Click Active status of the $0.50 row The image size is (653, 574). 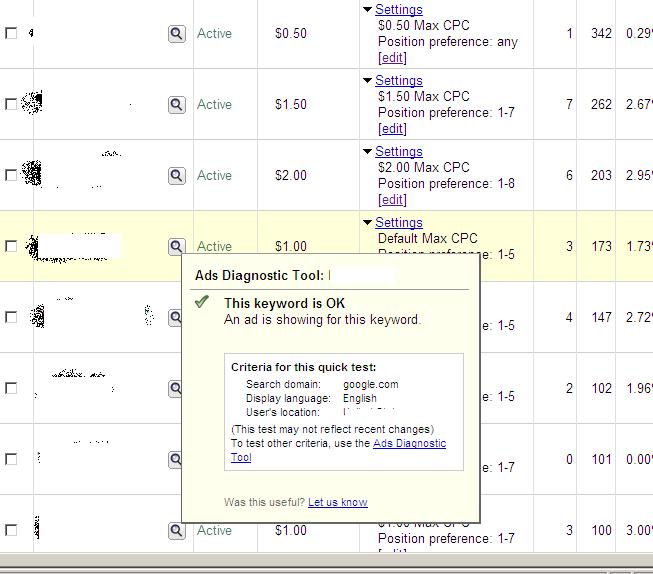pyautogui.click(x=214, y=33)
